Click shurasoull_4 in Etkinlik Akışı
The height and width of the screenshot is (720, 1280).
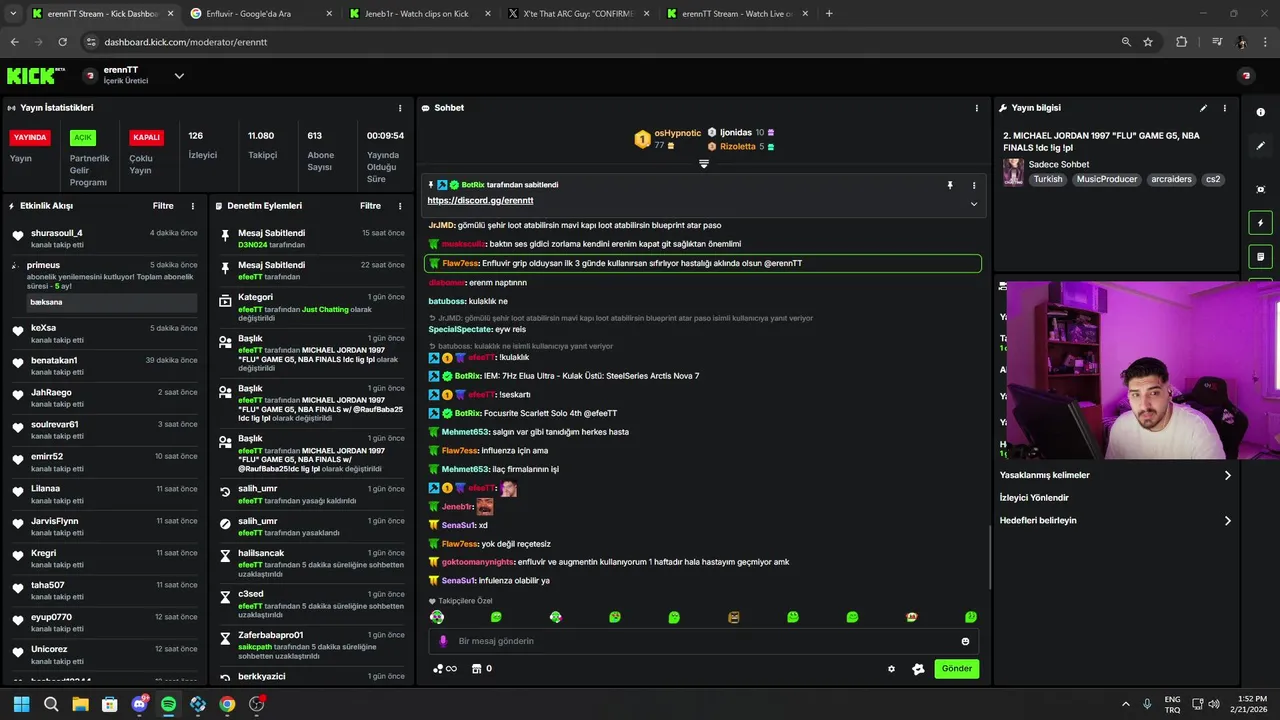coord(57,233)
